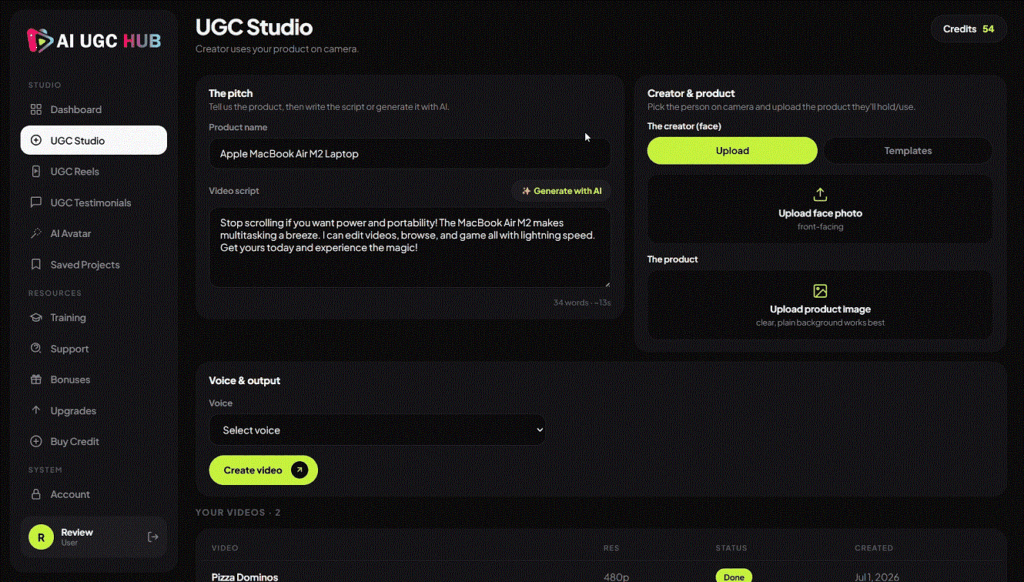
Task: Open the Dashboard menu item
Action: [93, 109]
